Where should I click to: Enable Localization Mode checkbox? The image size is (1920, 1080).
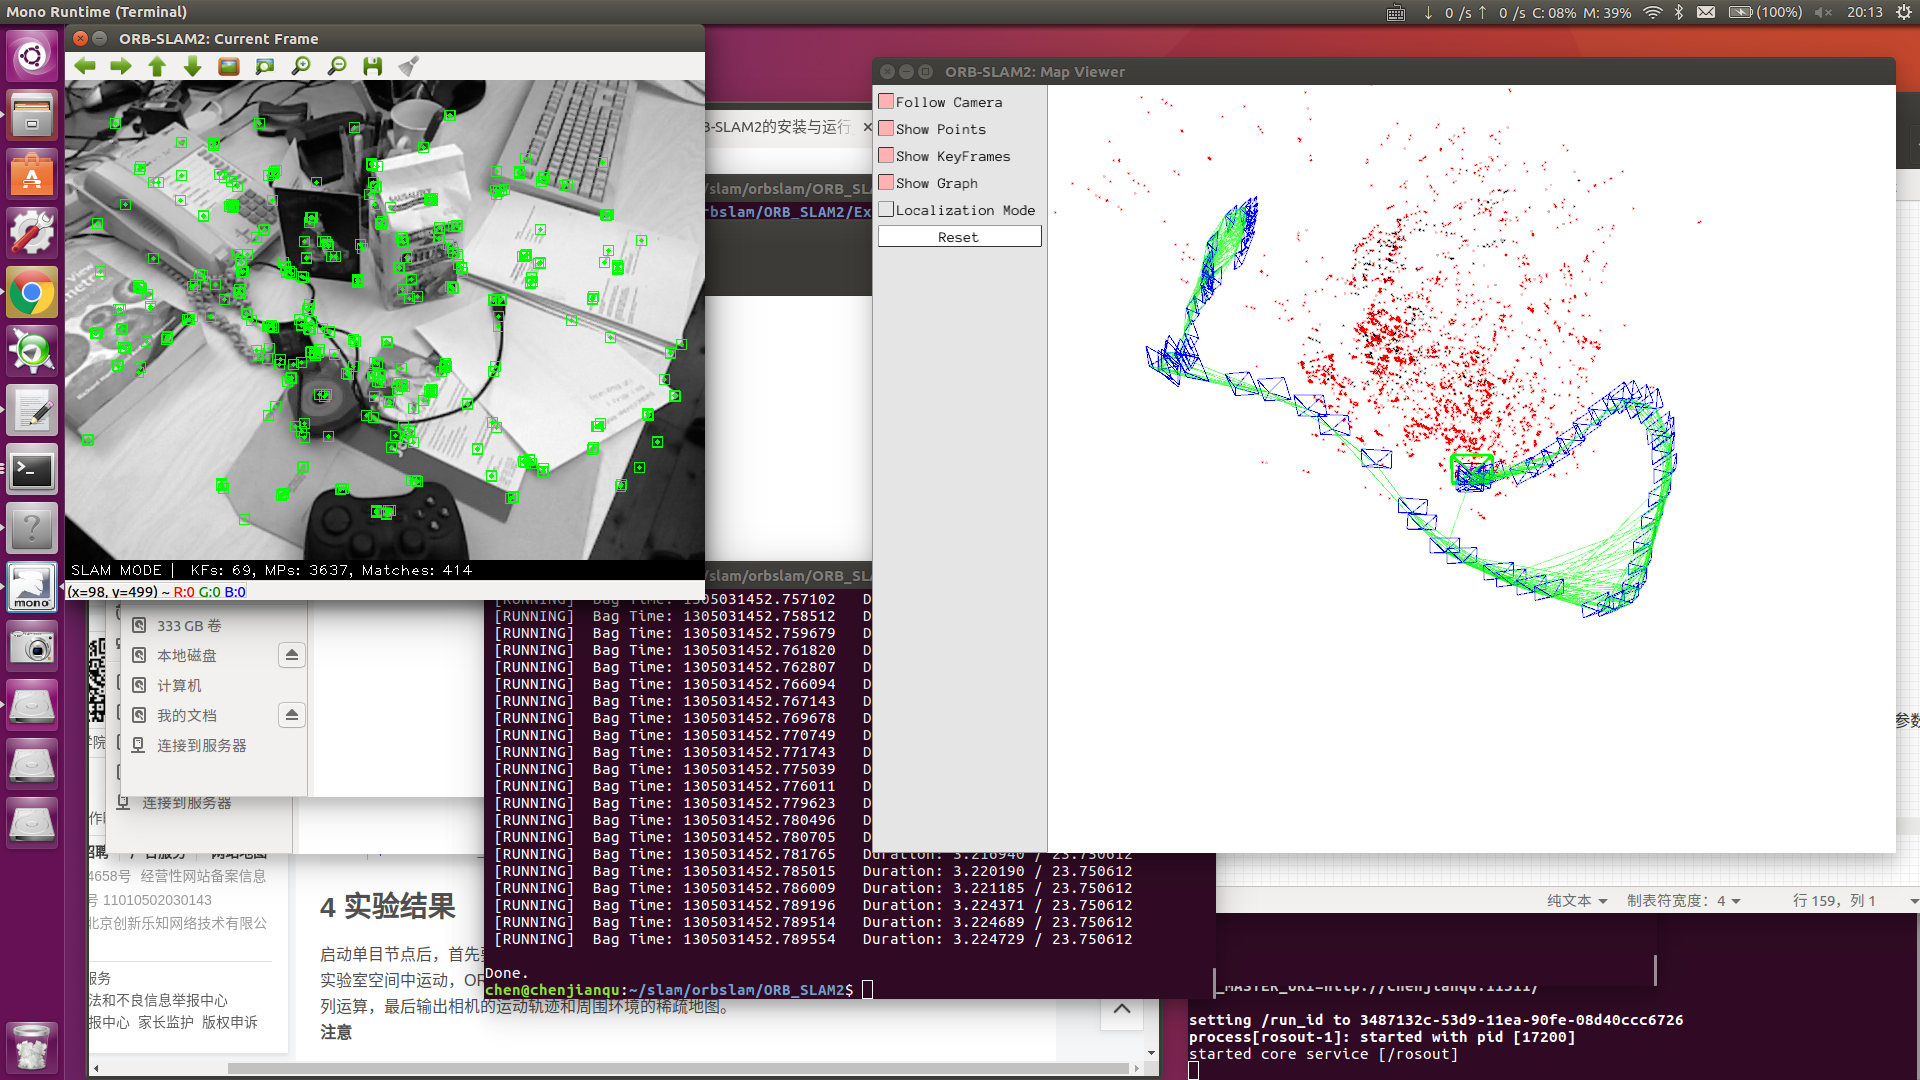click(x=886, y=209)
